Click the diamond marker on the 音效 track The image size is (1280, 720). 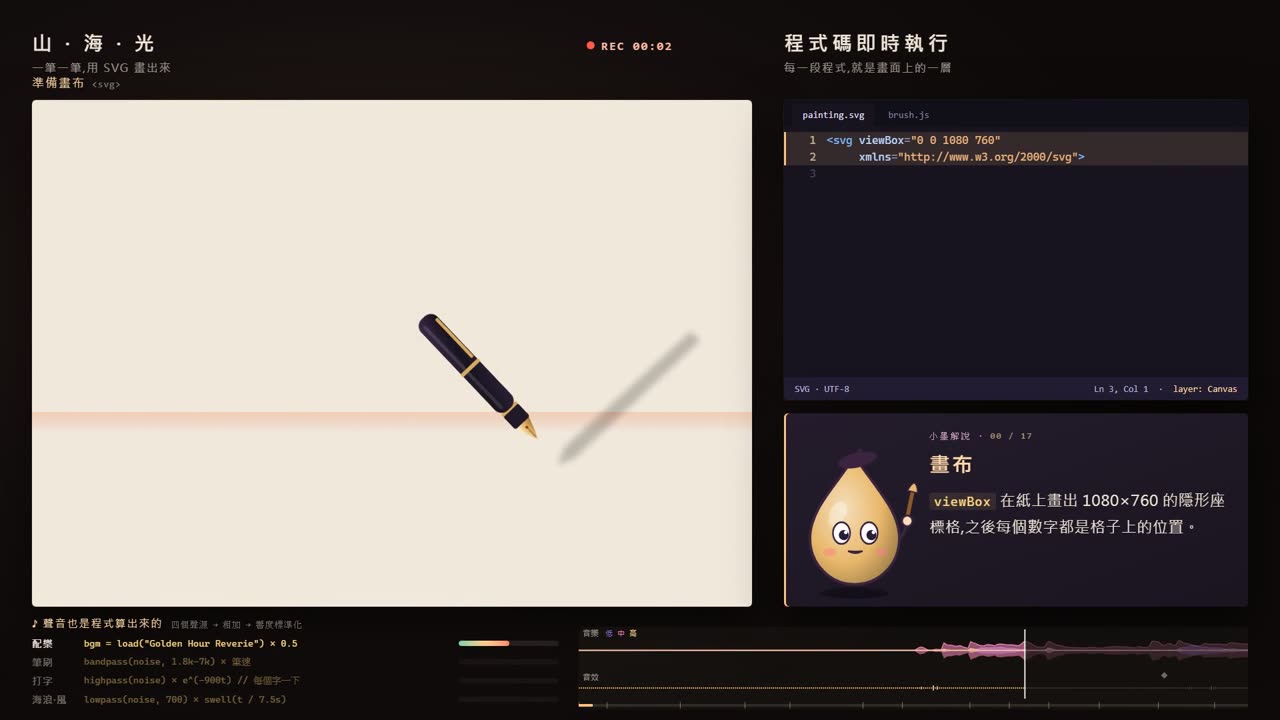tap(1164, 676)
